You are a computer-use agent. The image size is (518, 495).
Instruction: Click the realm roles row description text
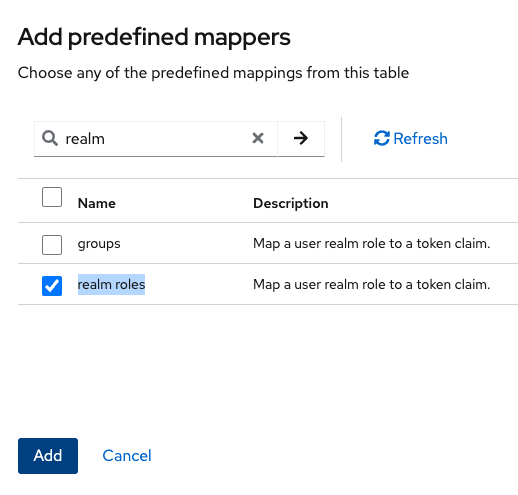point(372,285)
